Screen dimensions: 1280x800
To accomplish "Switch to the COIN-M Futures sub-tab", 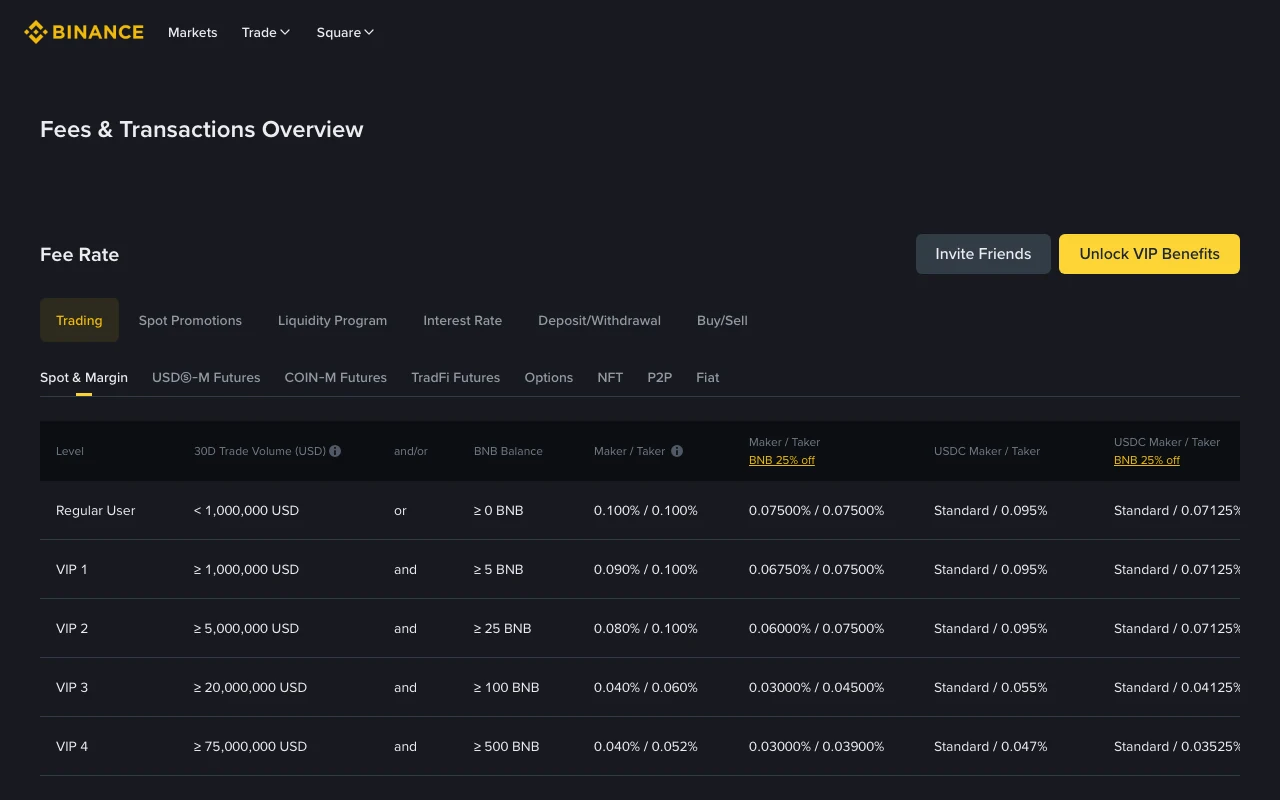I will pos(335,377).
